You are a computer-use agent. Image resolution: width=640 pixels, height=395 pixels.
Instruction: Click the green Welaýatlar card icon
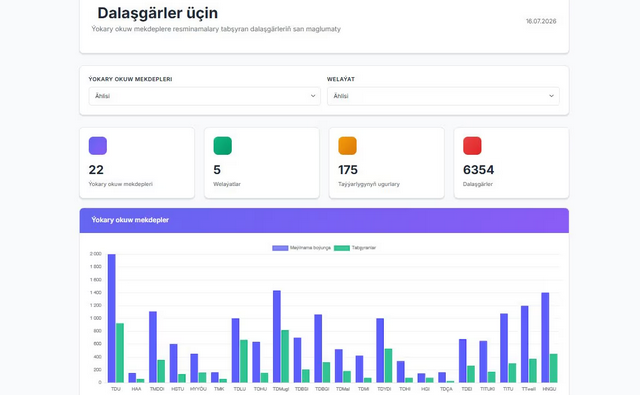222,146
